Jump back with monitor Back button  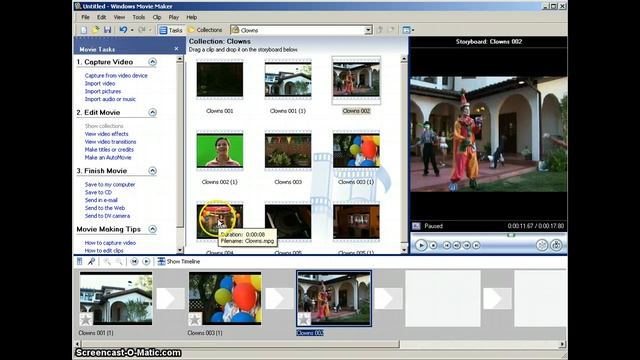447,245
